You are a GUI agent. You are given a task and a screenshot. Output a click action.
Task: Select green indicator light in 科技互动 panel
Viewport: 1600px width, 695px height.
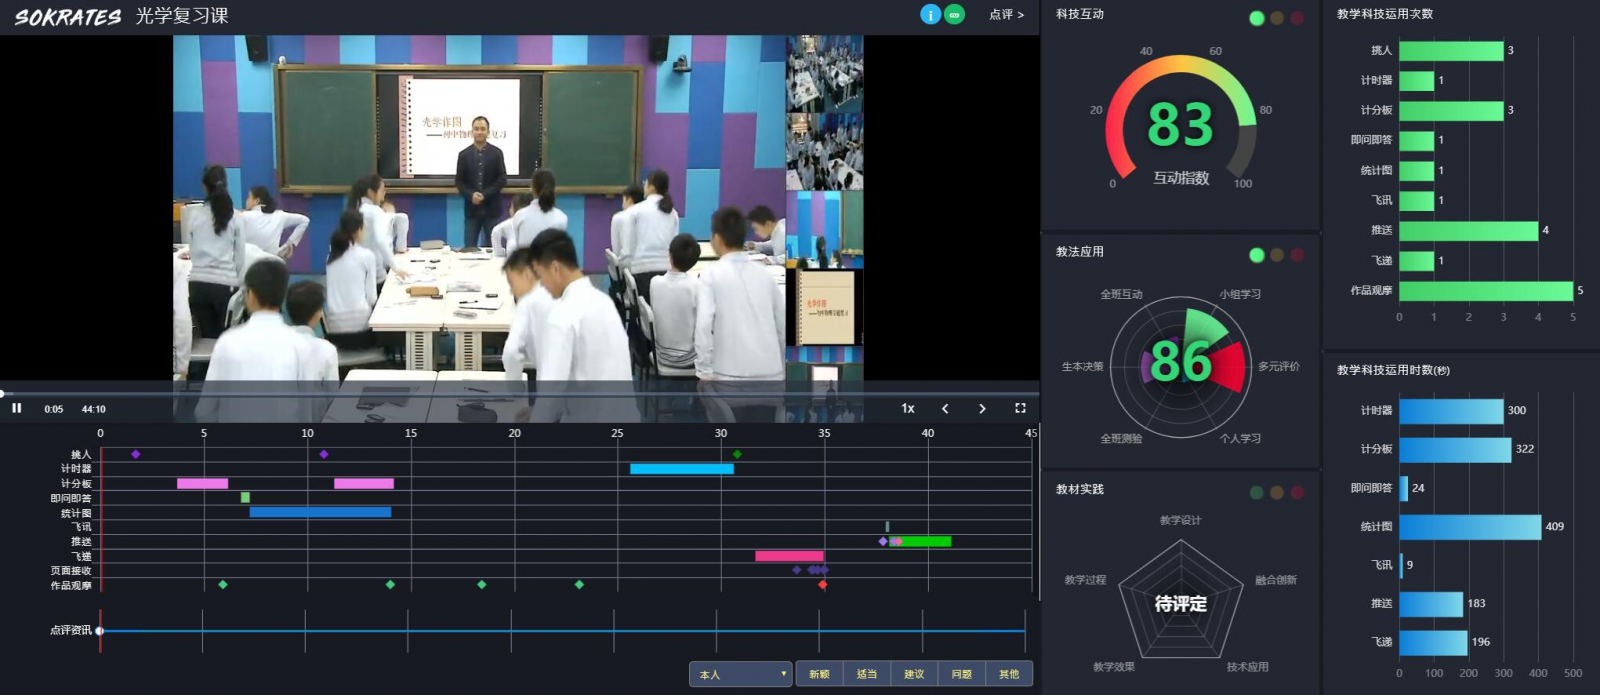[1257, 18]
